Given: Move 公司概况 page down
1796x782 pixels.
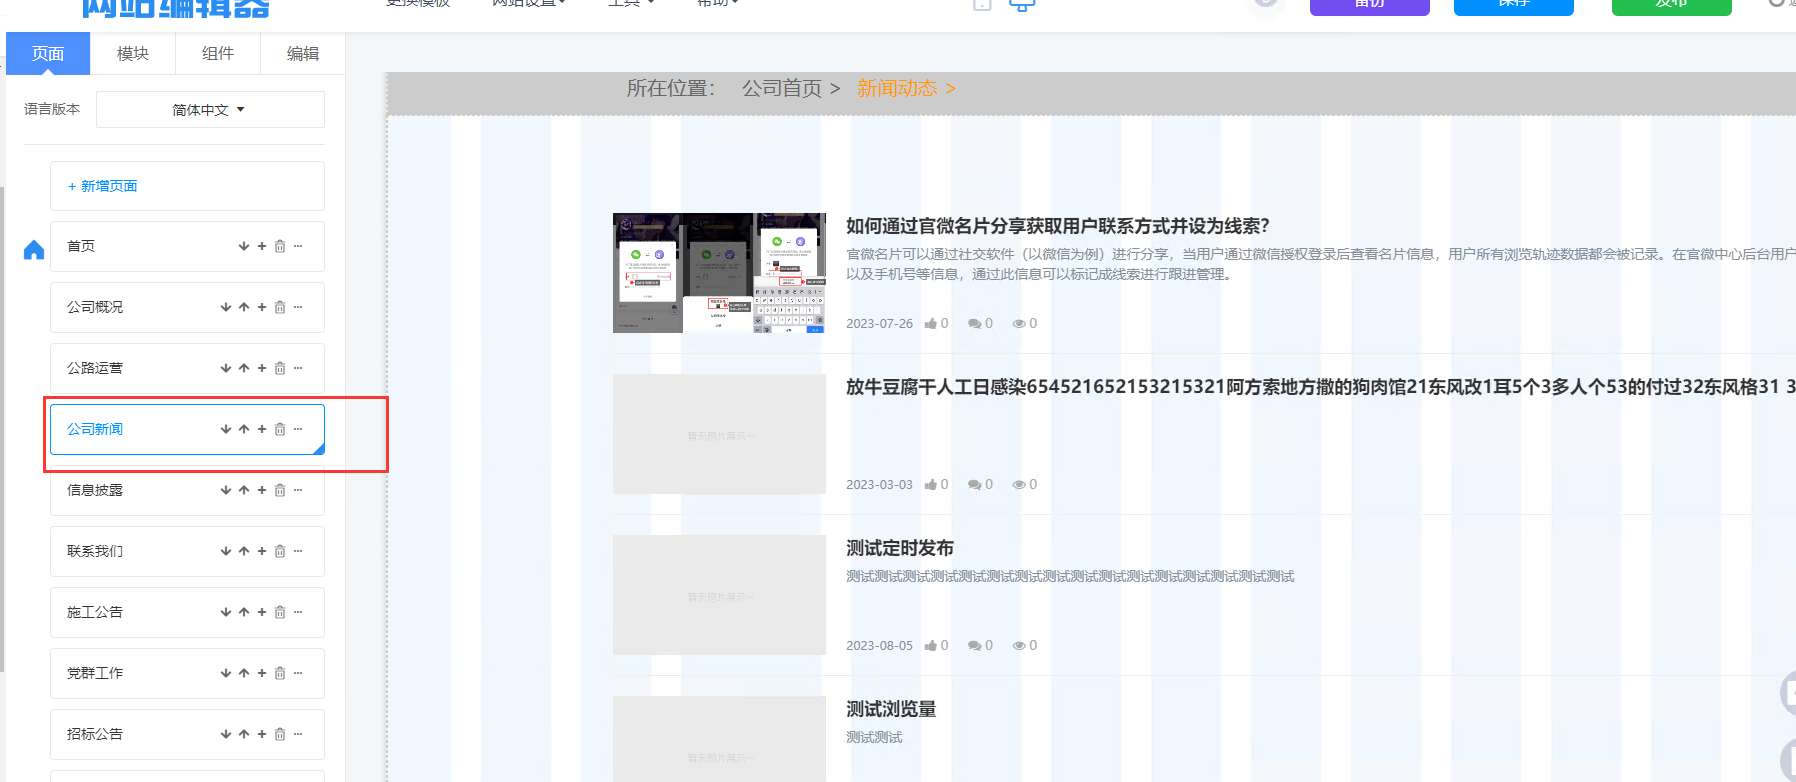Looking at the screenshot, I should [226, 307].
